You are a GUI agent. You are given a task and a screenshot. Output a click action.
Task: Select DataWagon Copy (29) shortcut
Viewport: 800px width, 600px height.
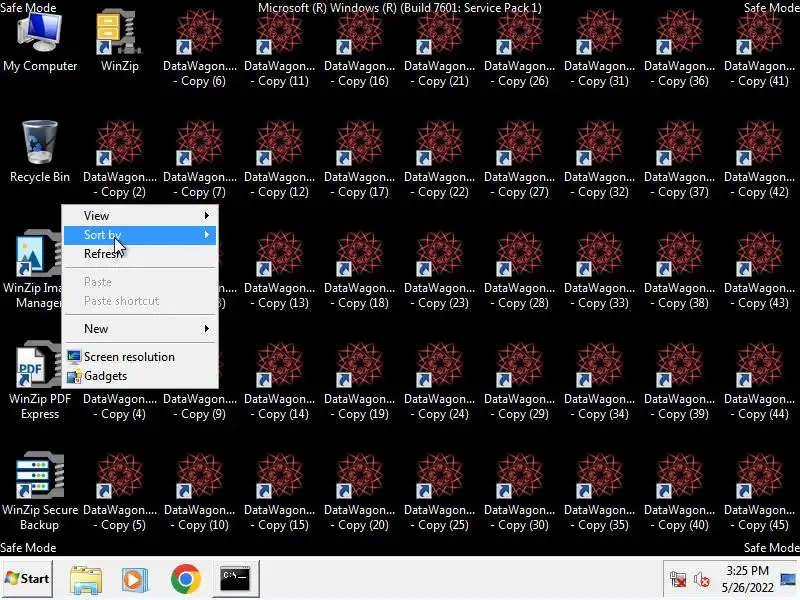[519, 382]
